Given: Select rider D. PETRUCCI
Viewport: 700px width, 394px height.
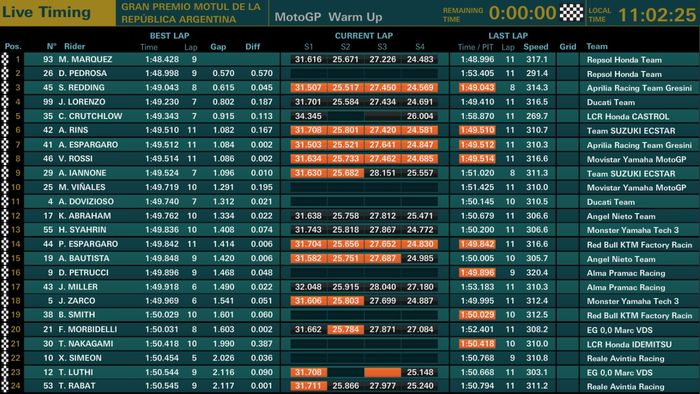Looking at the screenshot, I should click(84, 272).
